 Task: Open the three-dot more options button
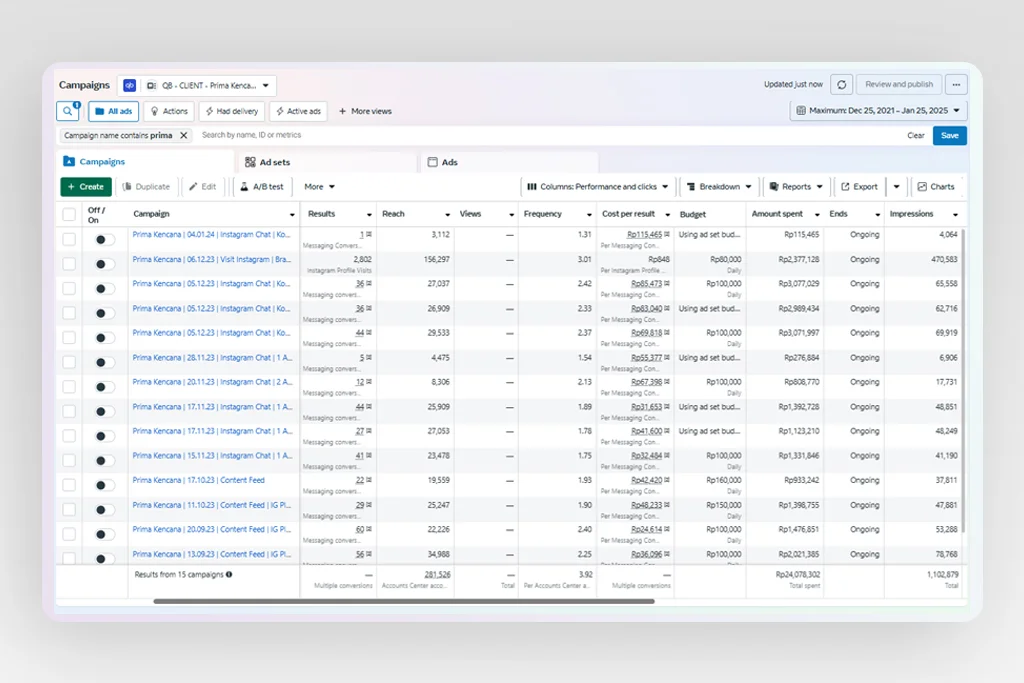pos(955,85)
